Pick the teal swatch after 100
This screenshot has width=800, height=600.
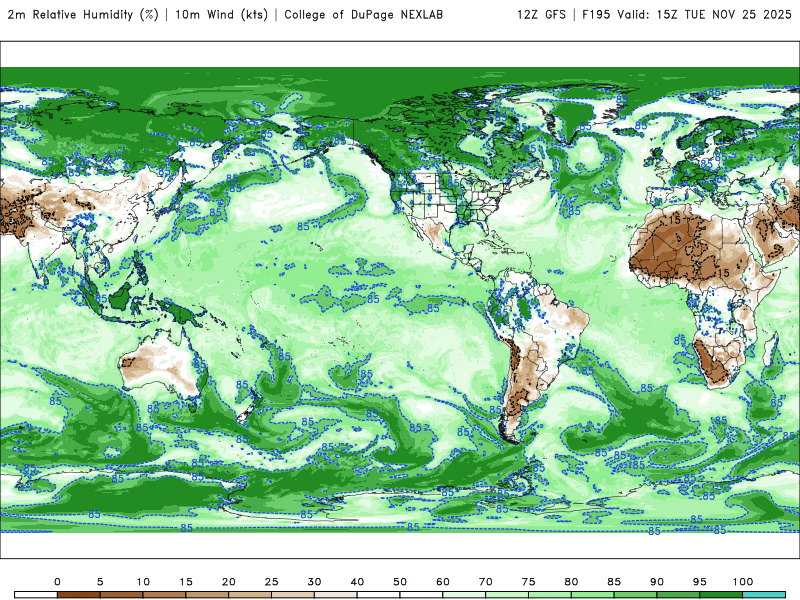pos(764,595)
